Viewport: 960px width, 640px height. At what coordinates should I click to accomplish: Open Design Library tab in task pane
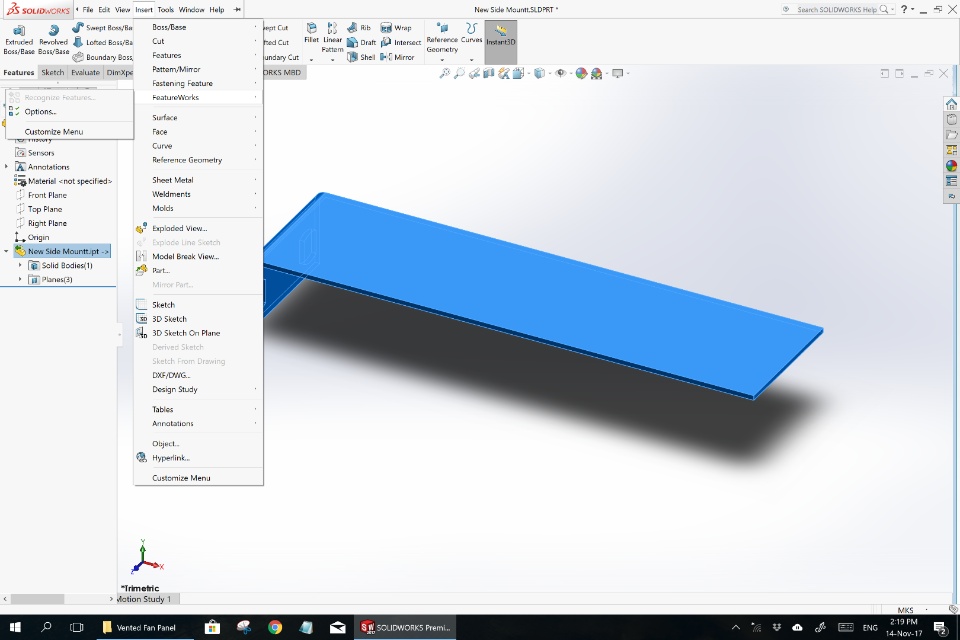point(951,119)
